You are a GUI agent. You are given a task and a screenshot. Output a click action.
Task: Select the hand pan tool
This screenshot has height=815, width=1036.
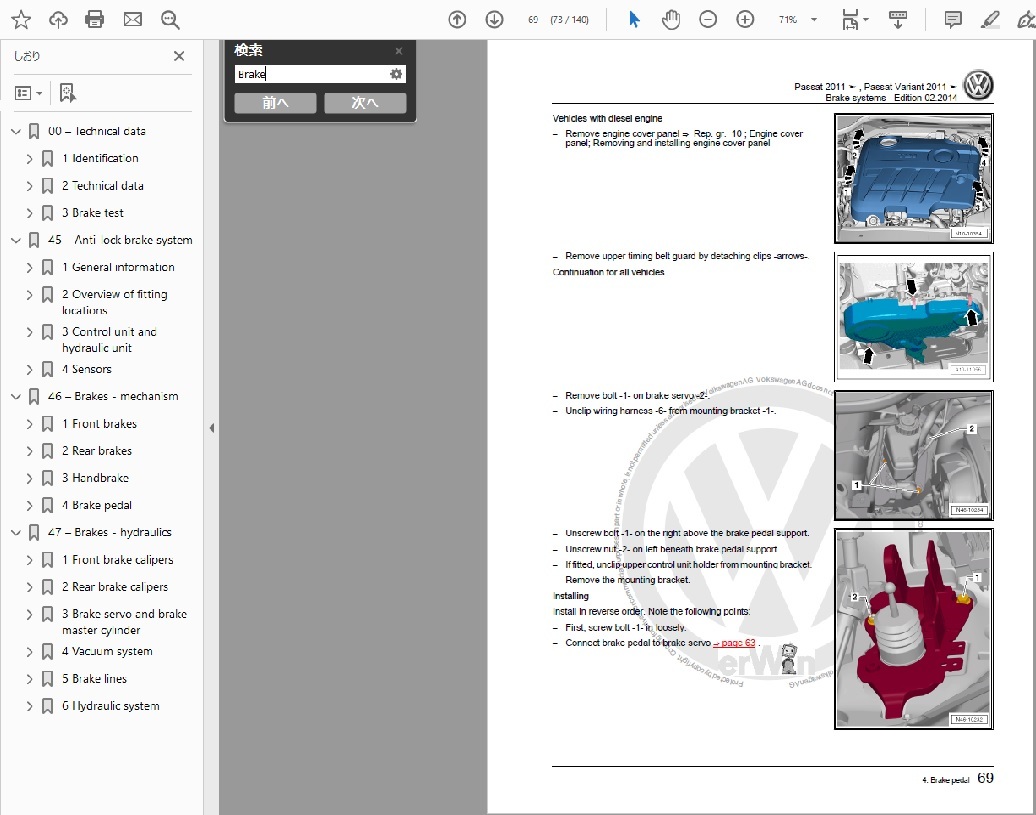coord(671,19)
